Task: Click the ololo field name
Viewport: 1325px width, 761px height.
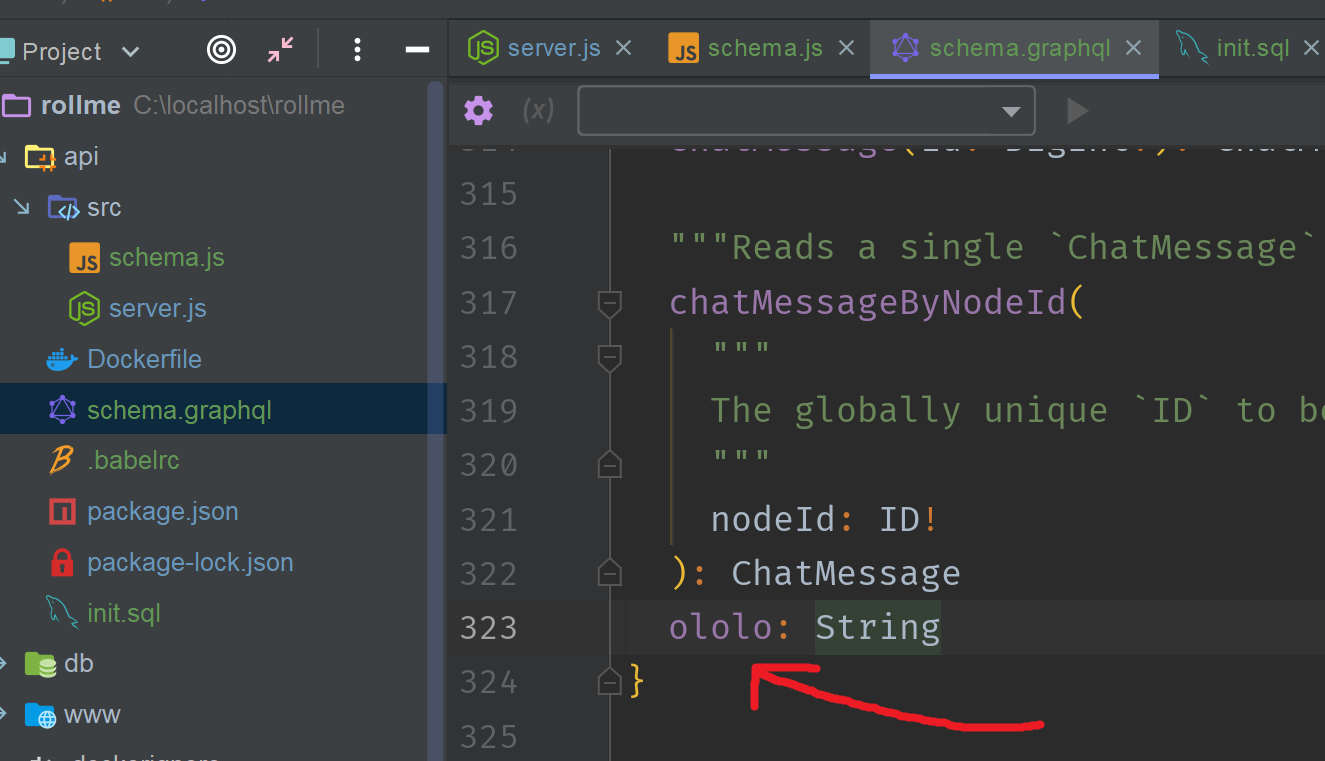Action: click(x=720, y=628)
